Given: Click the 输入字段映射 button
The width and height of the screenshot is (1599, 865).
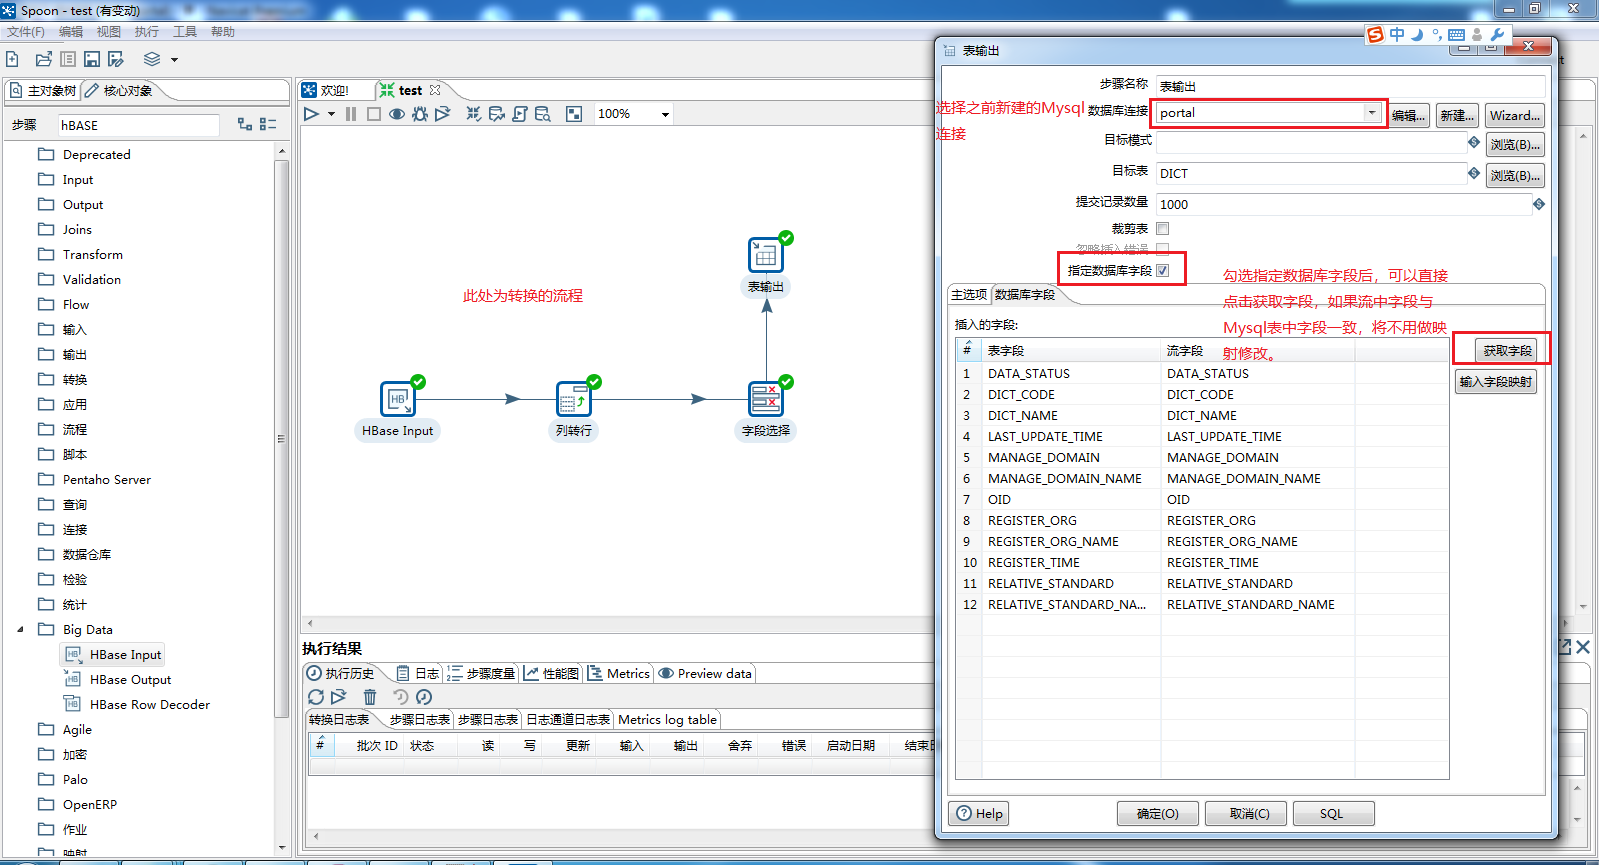Looking at the screenshot, I should 1495,382.
